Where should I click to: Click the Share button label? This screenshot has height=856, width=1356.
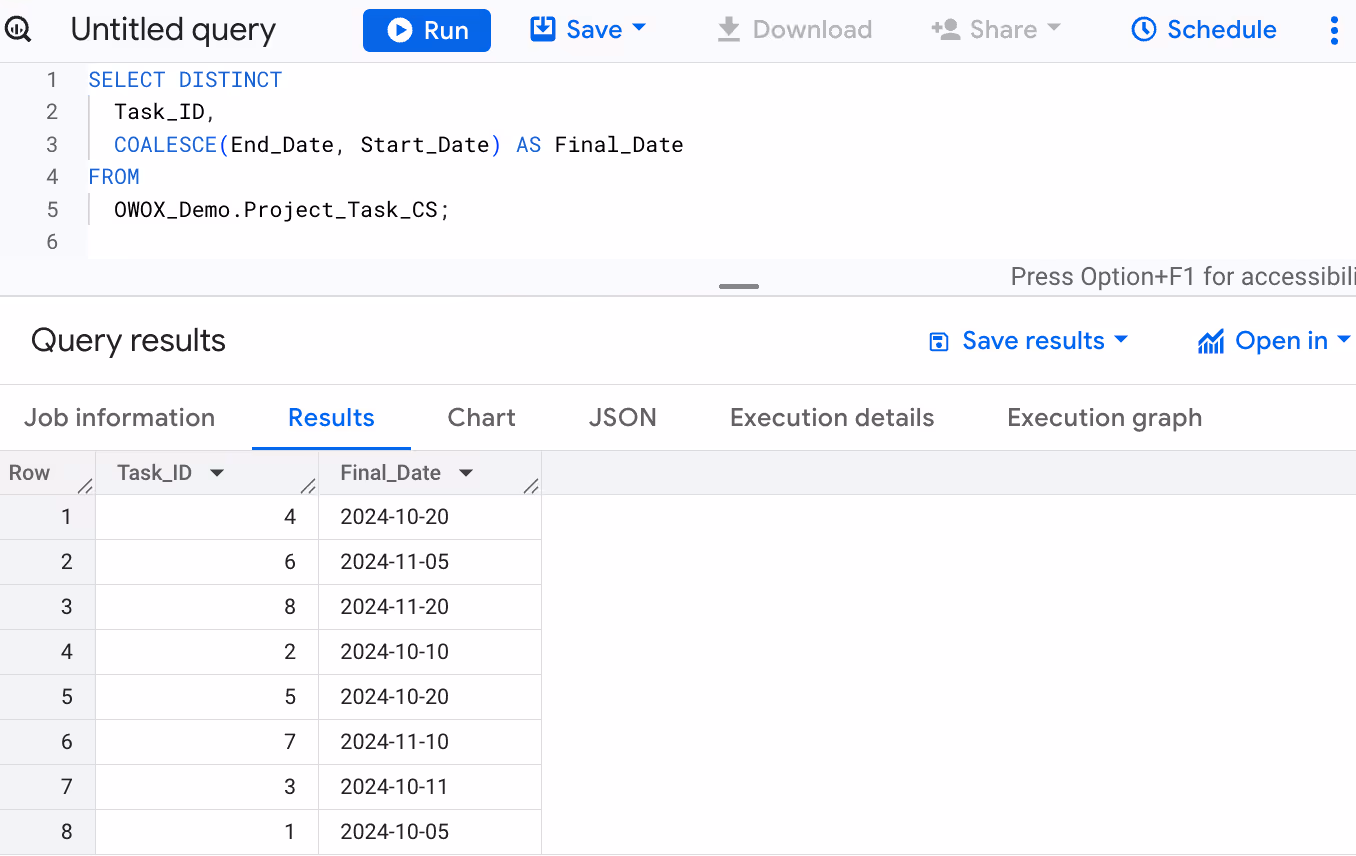1003,30
